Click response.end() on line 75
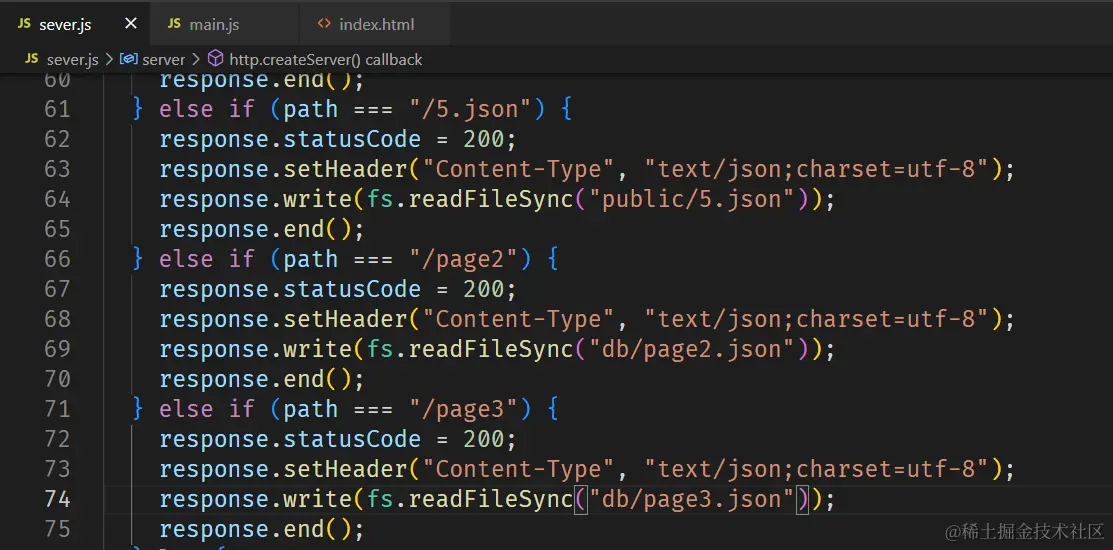The image size is (1113, 550). coord(262,529)
